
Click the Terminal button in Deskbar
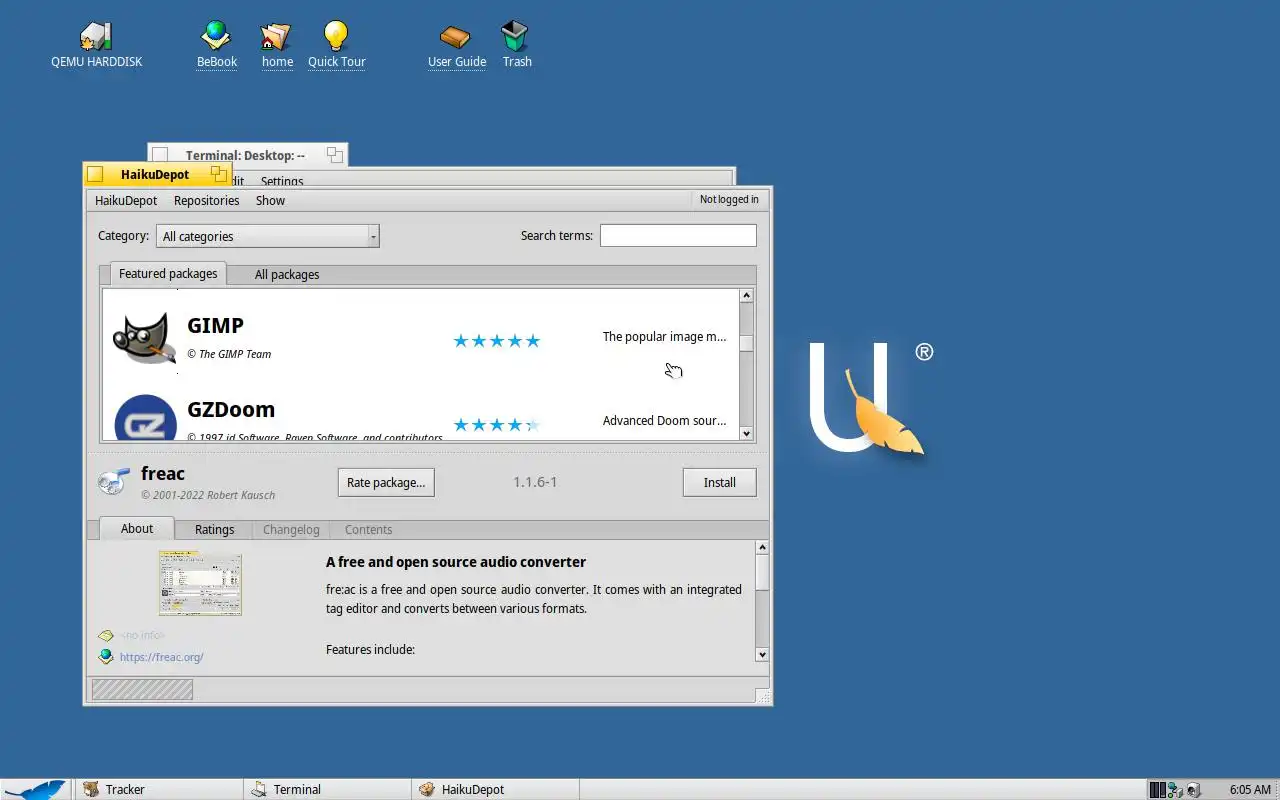pyautogui.click(x=327, y=789)
